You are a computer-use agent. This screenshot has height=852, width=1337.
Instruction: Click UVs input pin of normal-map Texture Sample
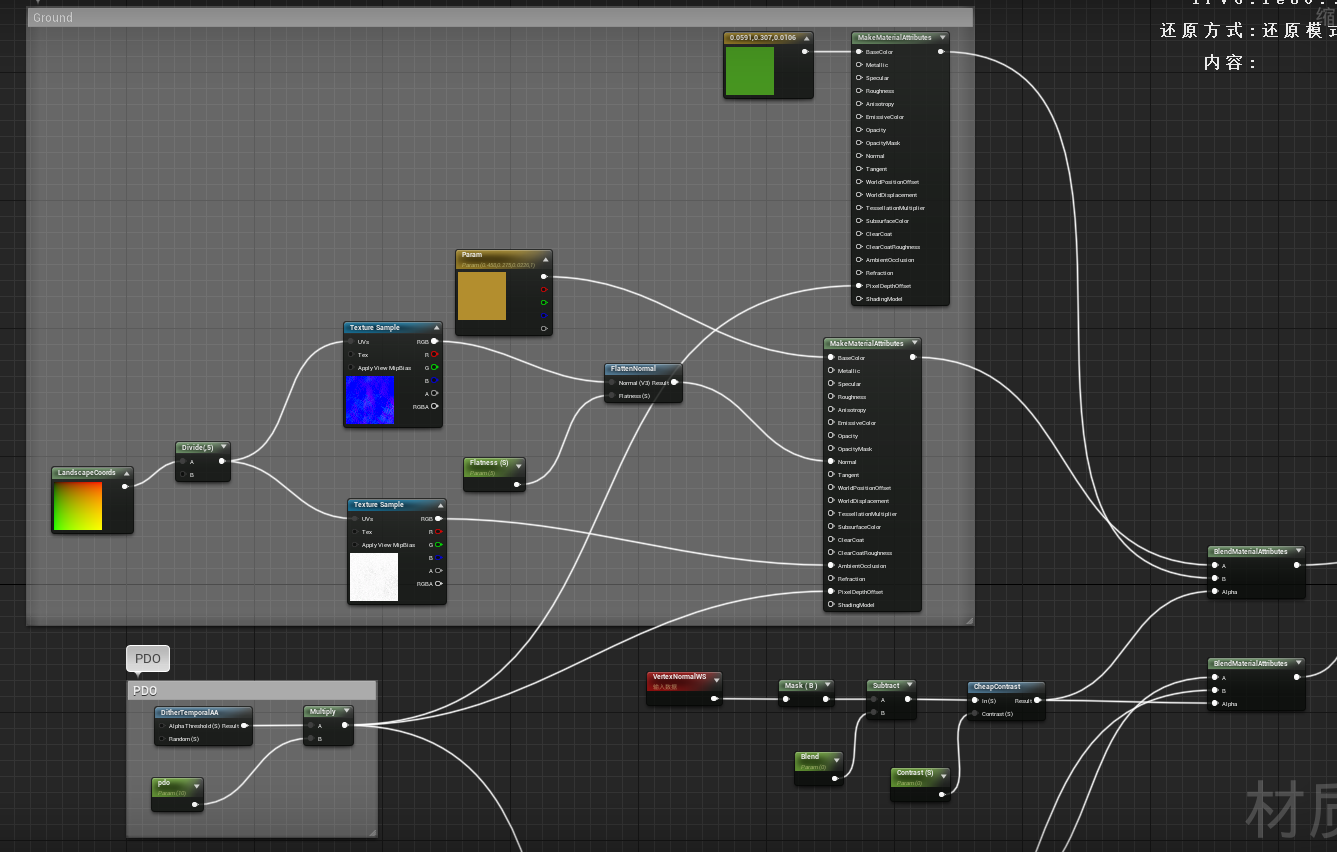pos(350,341)
